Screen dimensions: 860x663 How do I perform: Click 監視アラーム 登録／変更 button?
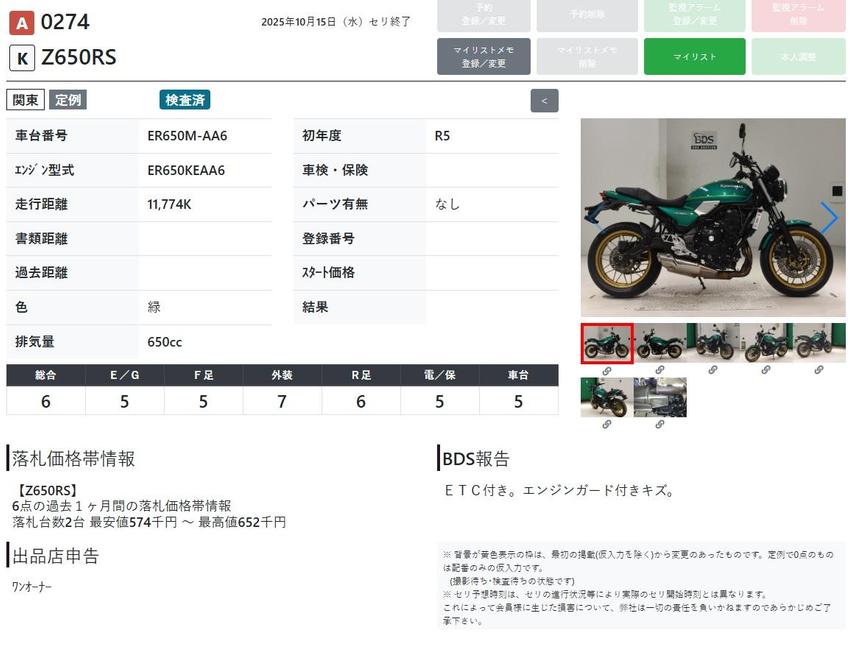coord(694,15)
